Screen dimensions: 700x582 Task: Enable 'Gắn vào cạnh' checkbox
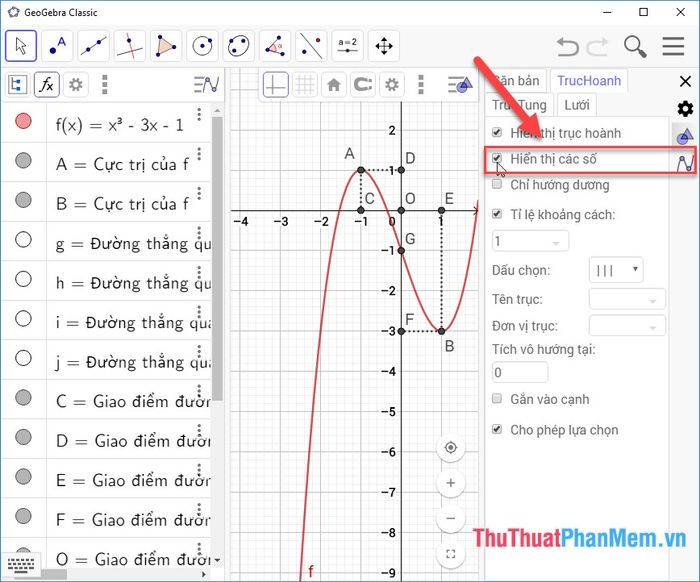point(497,399)
